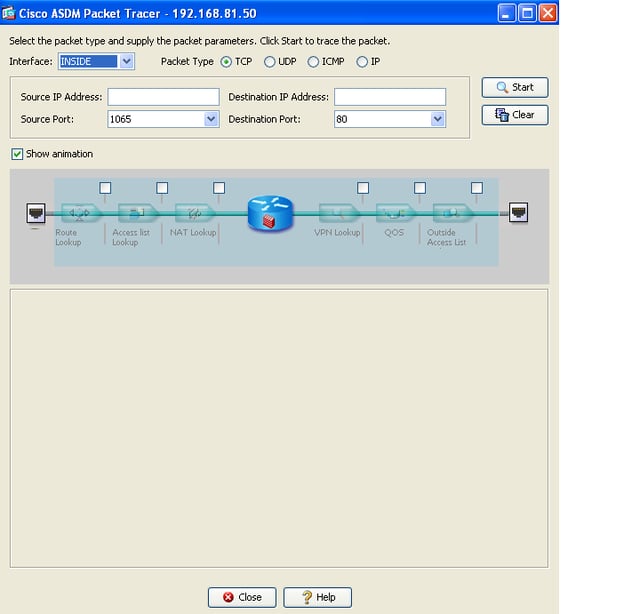
Task: Open Help for Packet Tracer
Action: point(318,597)
